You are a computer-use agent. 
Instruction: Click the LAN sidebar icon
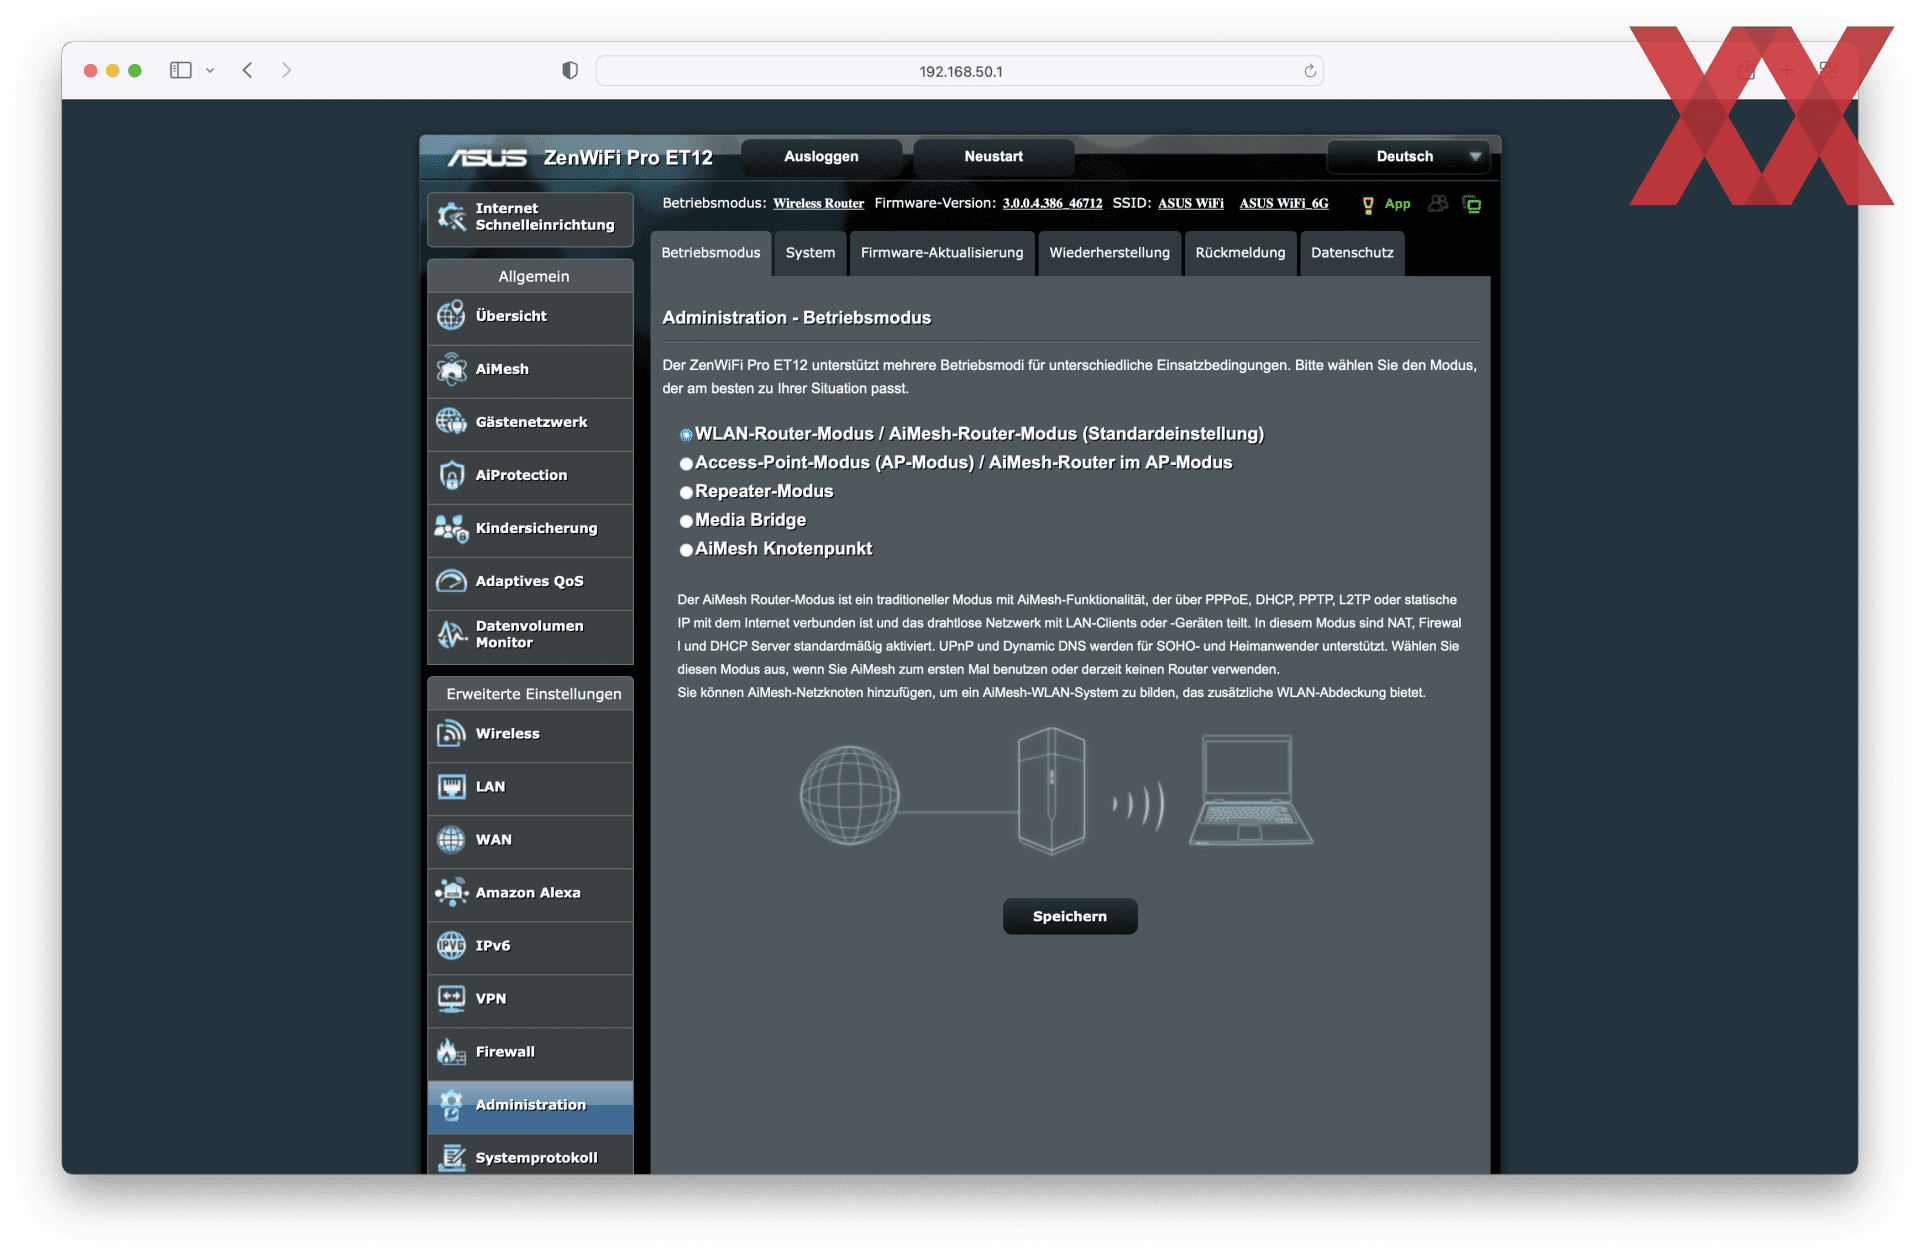point(452,787)
